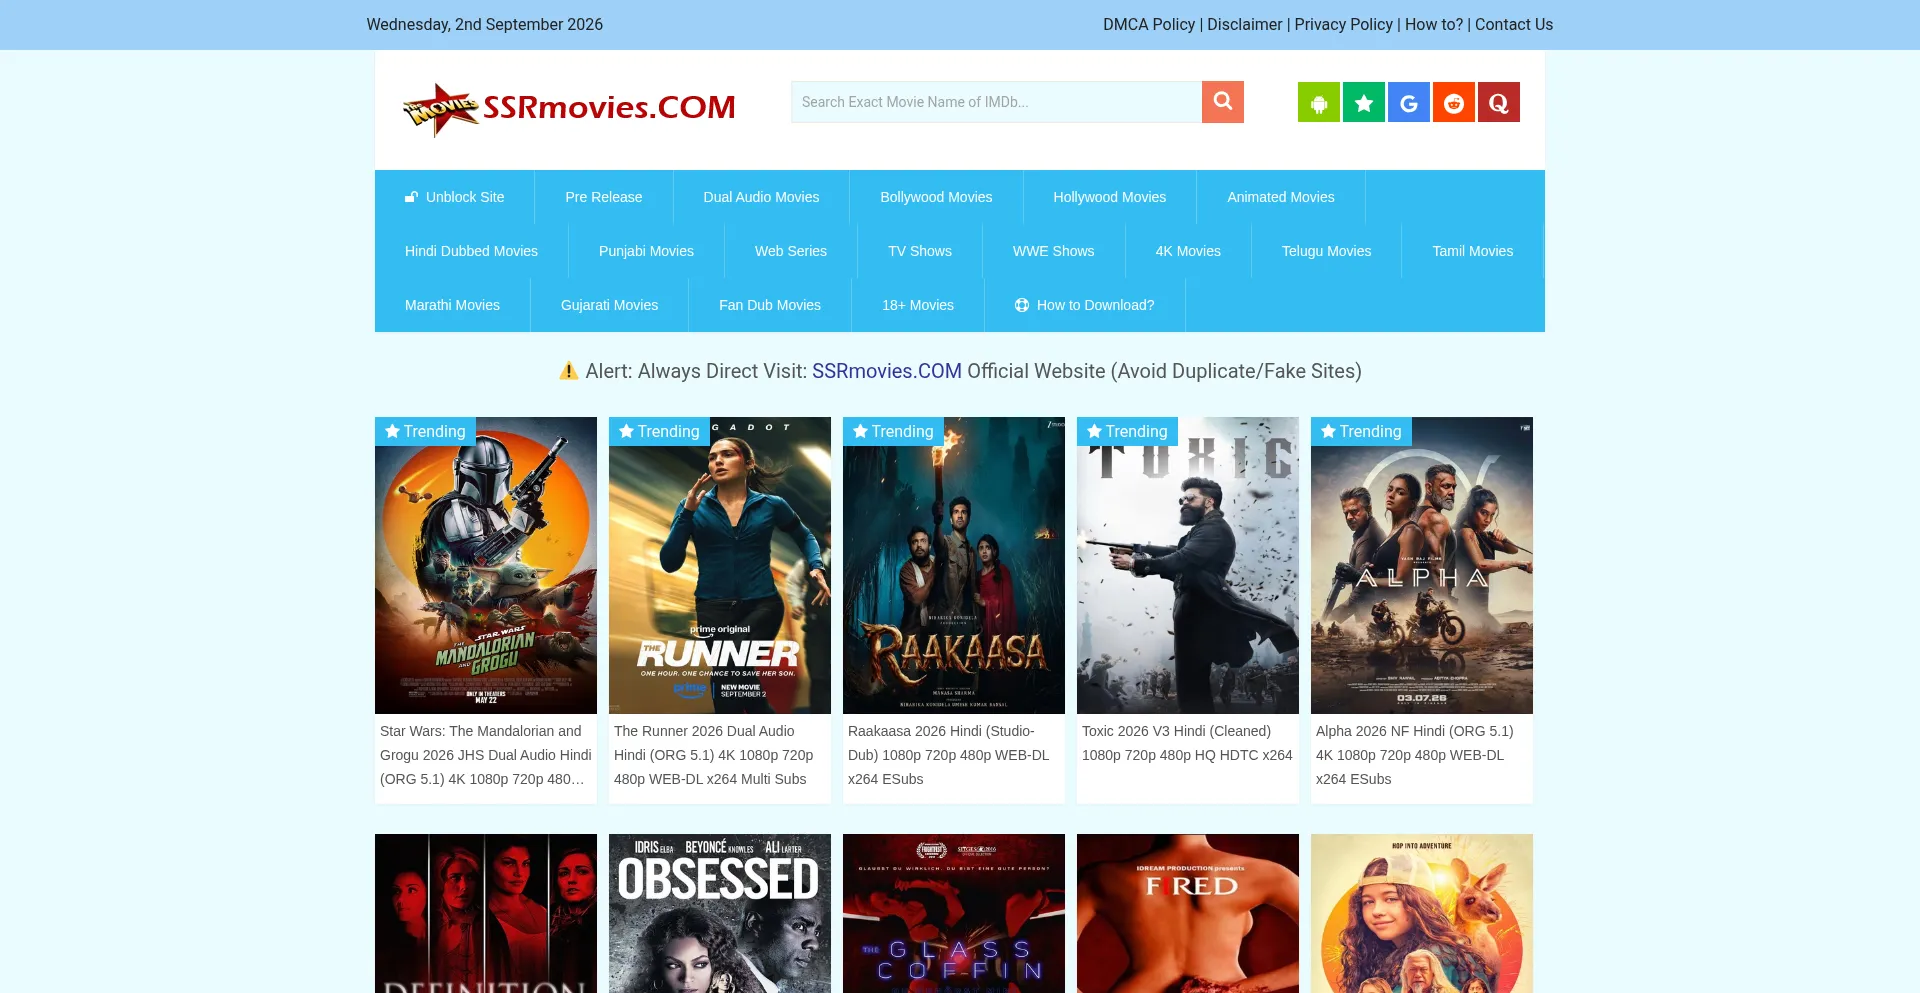Open the Alpha movie poster

1422,565
